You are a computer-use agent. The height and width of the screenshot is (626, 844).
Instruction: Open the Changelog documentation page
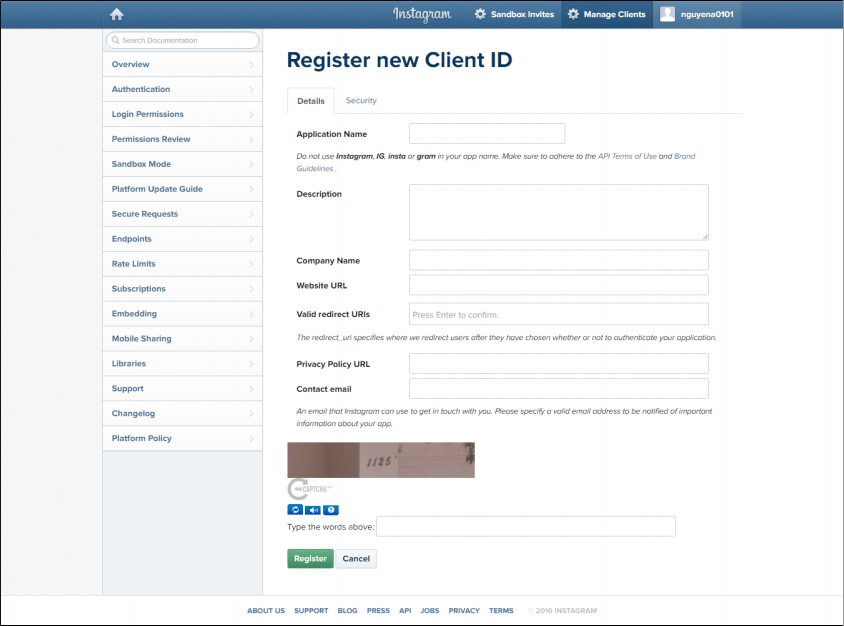[182, 413]
